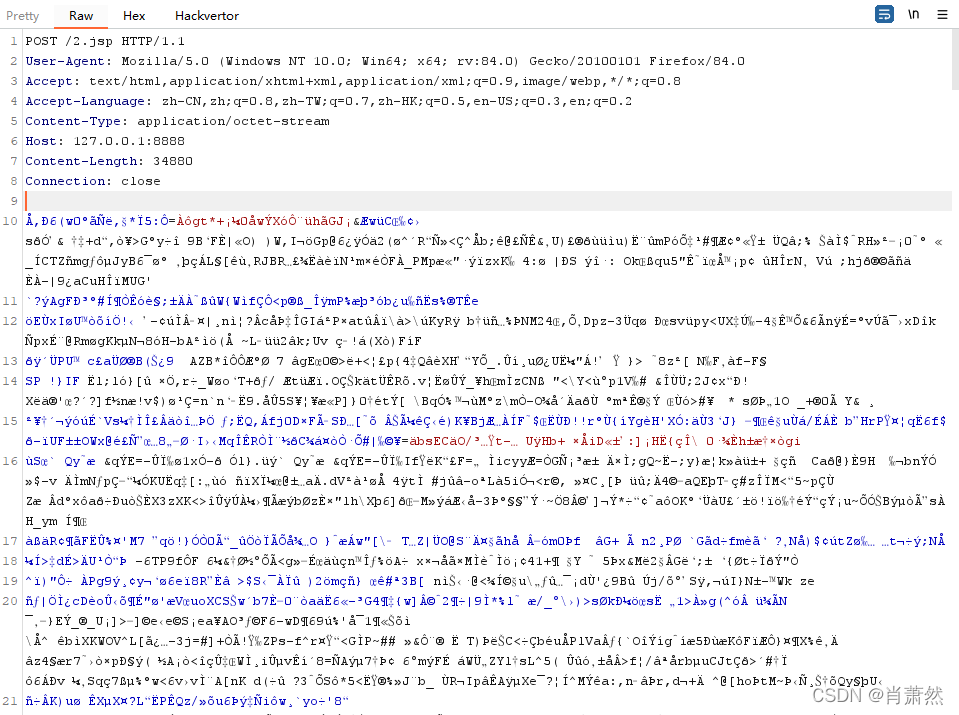Place cursor on empty line 9
The height and width of the screenshot is (715, 959).
[x=488, y=201]
